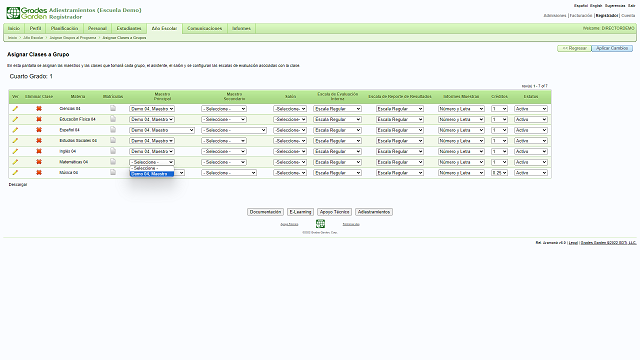Click the pencil edit icon for Matemáticas 04

pyautogui.click(x=15, y=162)
